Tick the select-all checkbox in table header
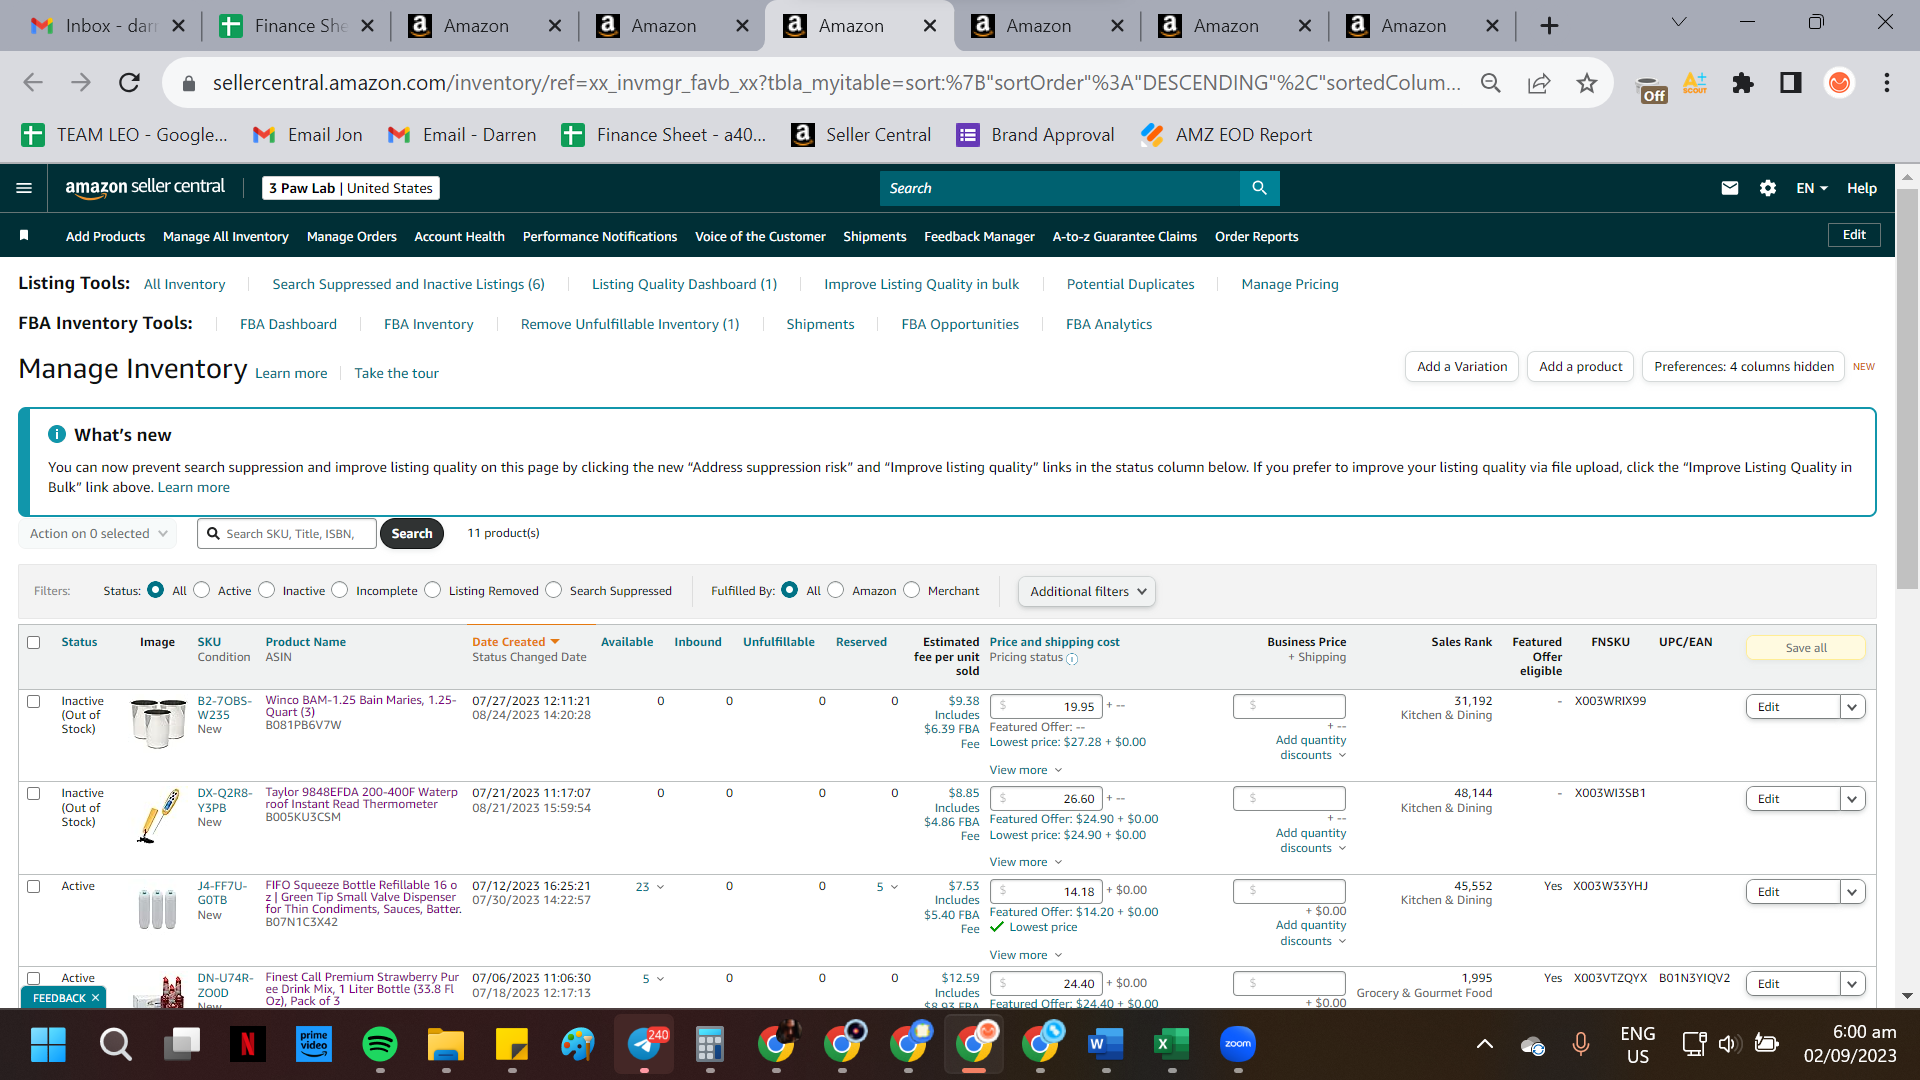This screenshot has width=1920, height=1080. 34,642
